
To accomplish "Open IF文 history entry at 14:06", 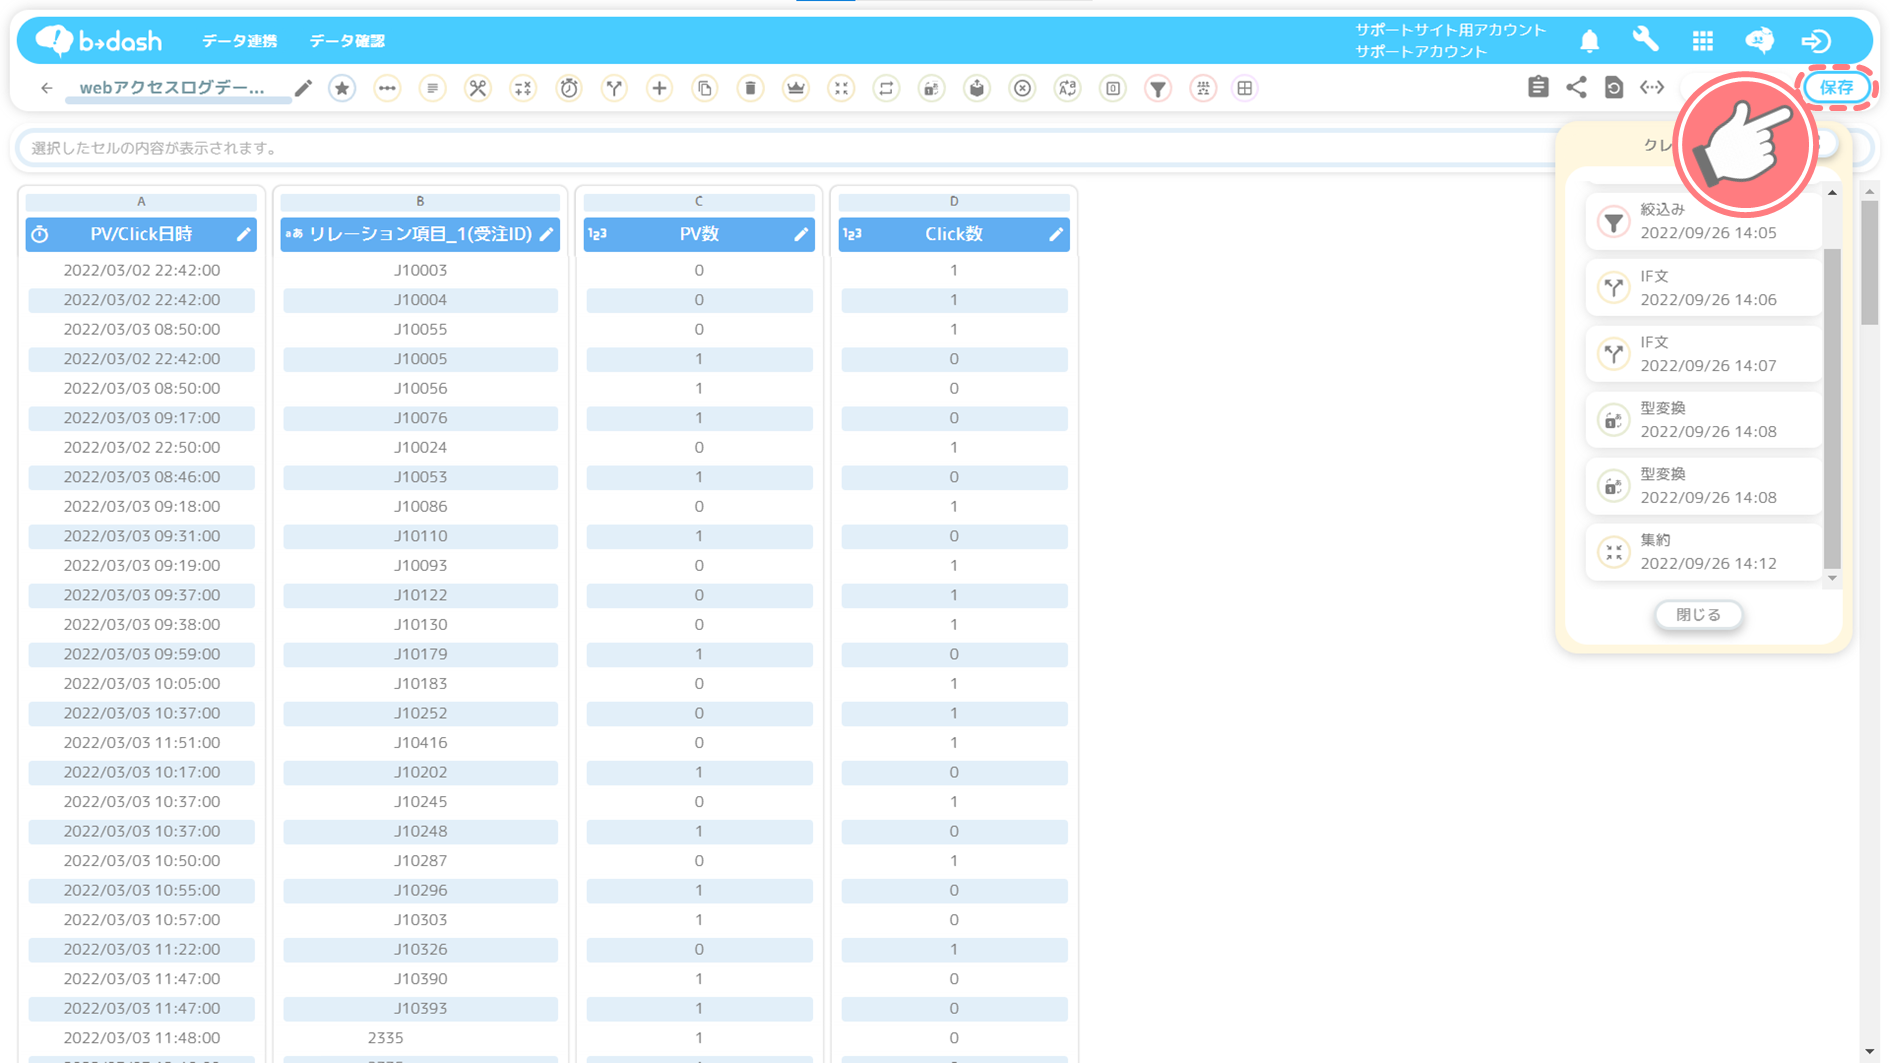I will pyautogui.click(x=1703, y=288).
